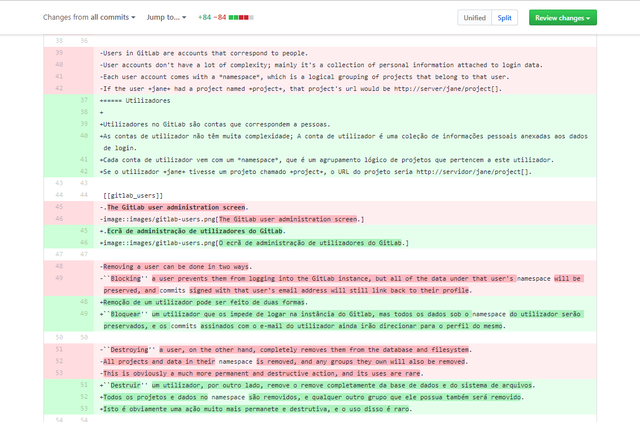Click removed line 'Removing a user can be done'
Viewport: 640px width, 422px height.
tap(176, 267)
